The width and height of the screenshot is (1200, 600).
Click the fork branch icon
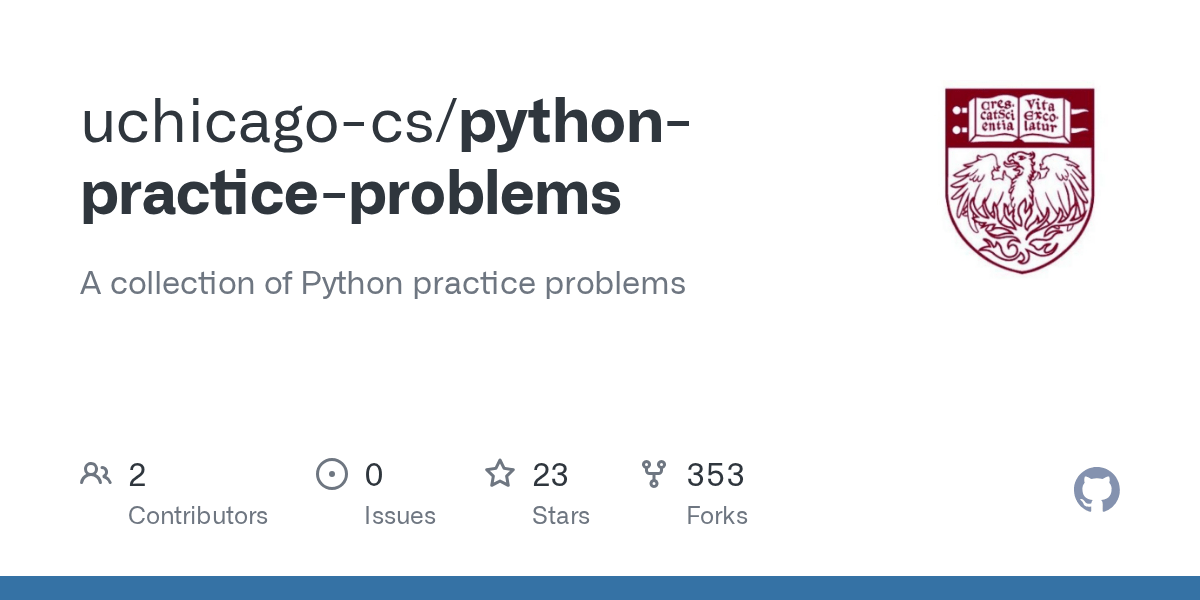654,474
